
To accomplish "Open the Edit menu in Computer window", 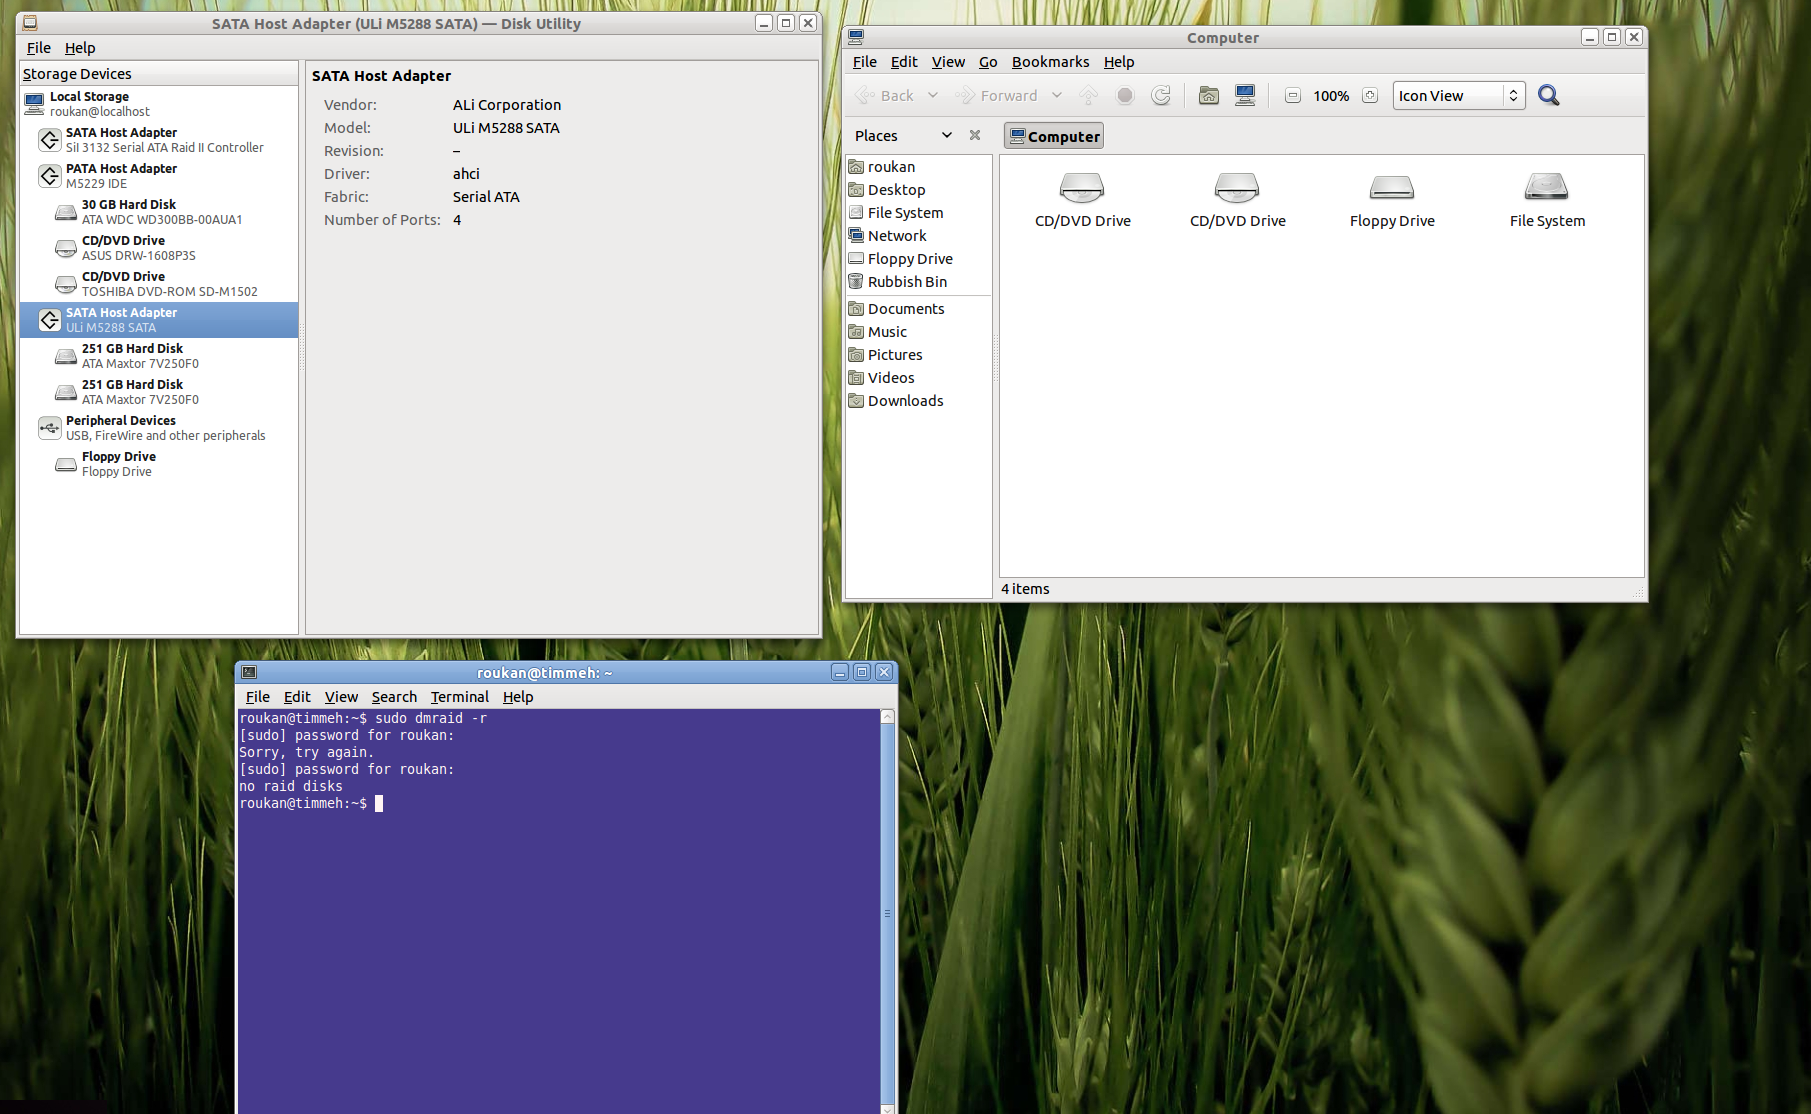I will click(x=904, y=62).
